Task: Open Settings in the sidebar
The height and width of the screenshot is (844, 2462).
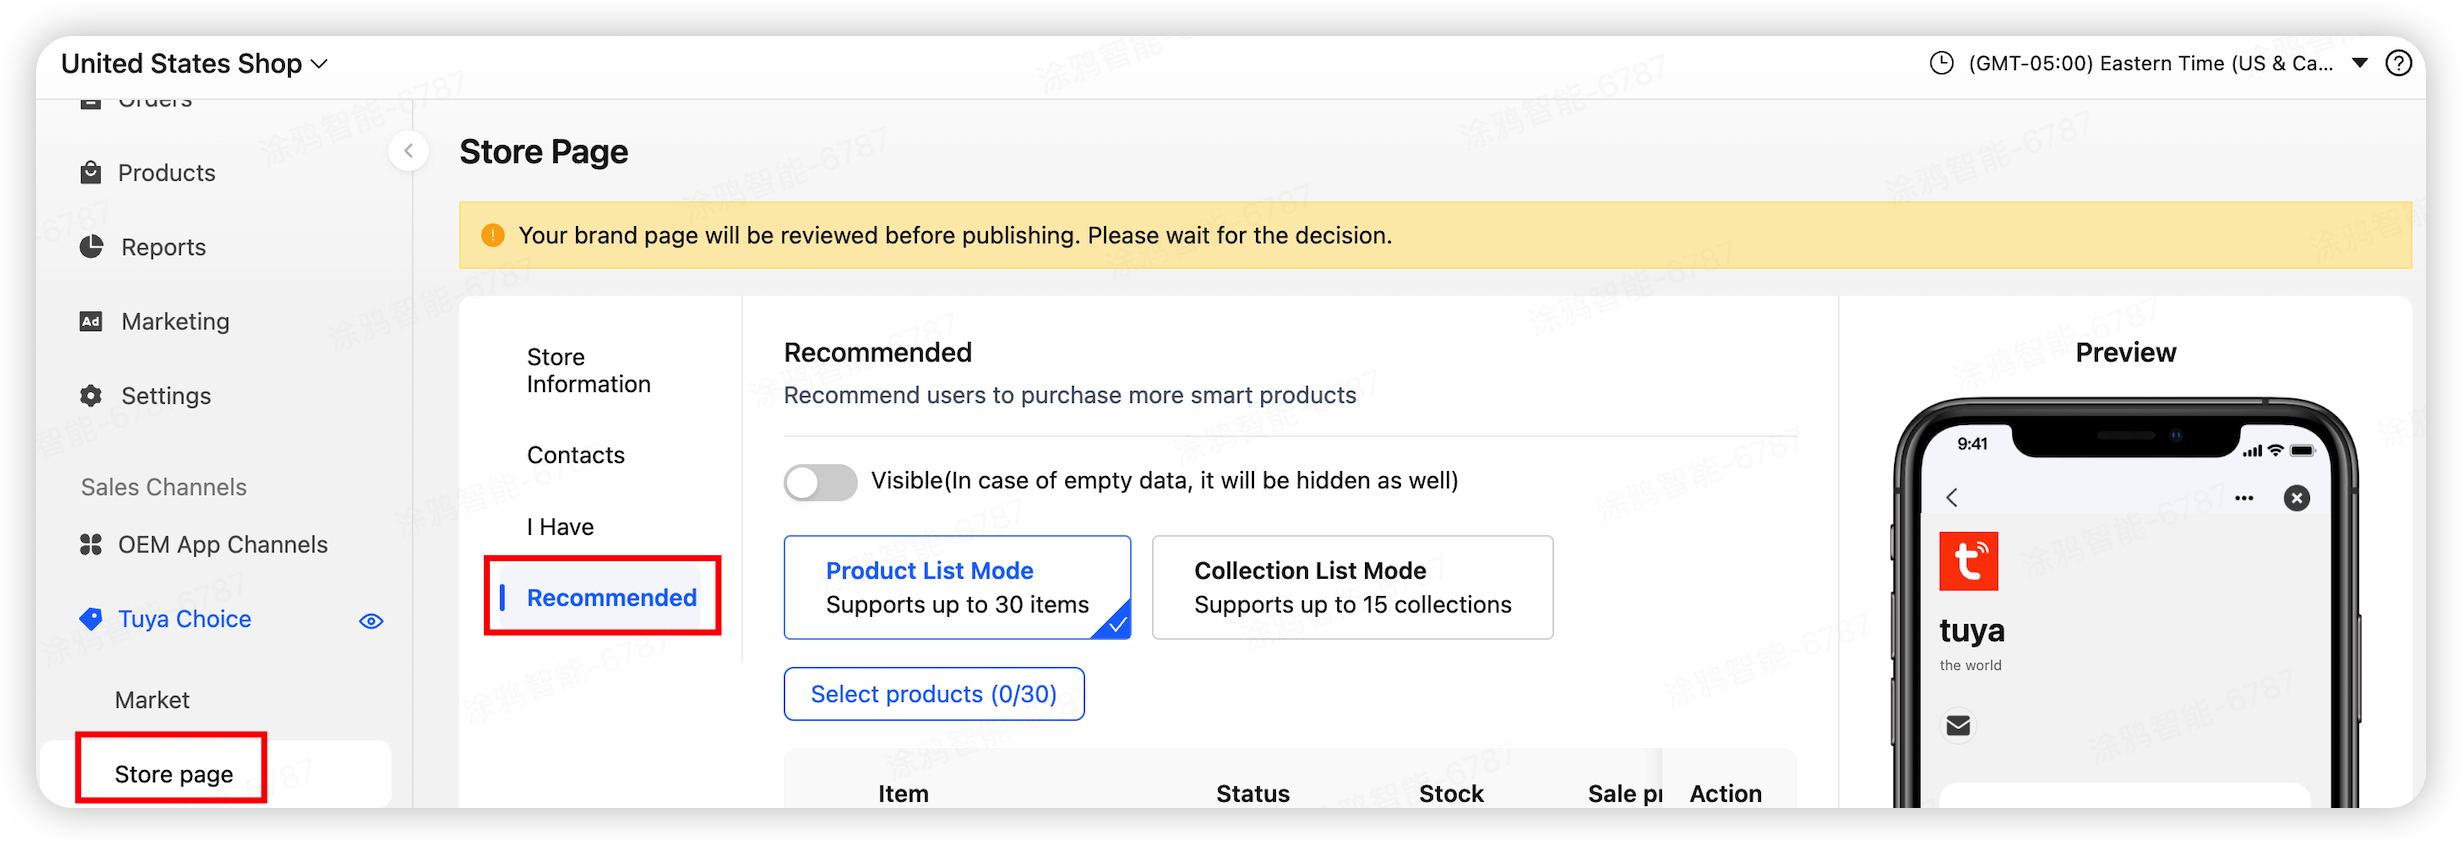Action: (166, 396)
